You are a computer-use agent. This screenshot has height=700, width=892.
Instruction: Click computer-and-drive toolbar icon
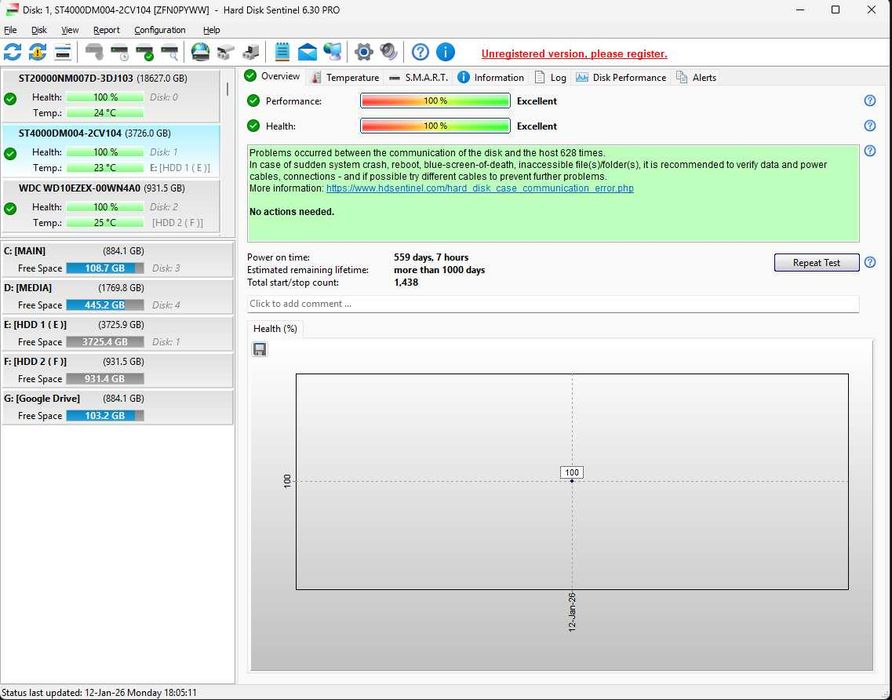251,52
